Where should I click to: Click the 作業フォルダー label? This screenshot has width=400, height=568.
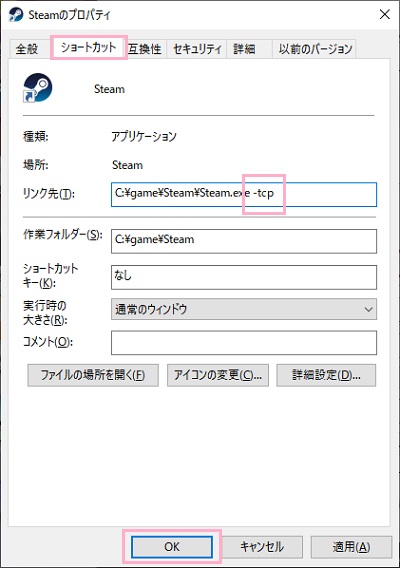point(63,235)
